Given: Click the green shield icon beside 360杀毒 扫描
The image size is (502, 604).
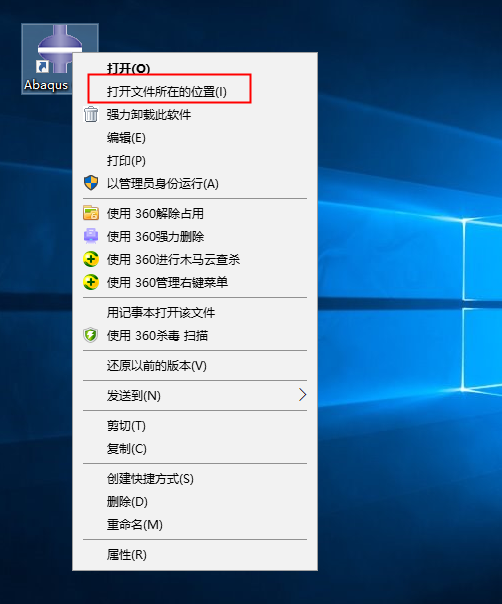Looking at the screenshot, I should point(91,335).
